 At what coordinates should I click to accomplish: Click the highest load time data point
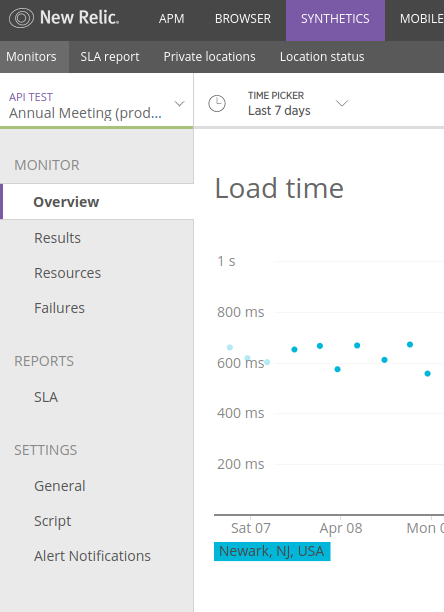coord(410,345)
